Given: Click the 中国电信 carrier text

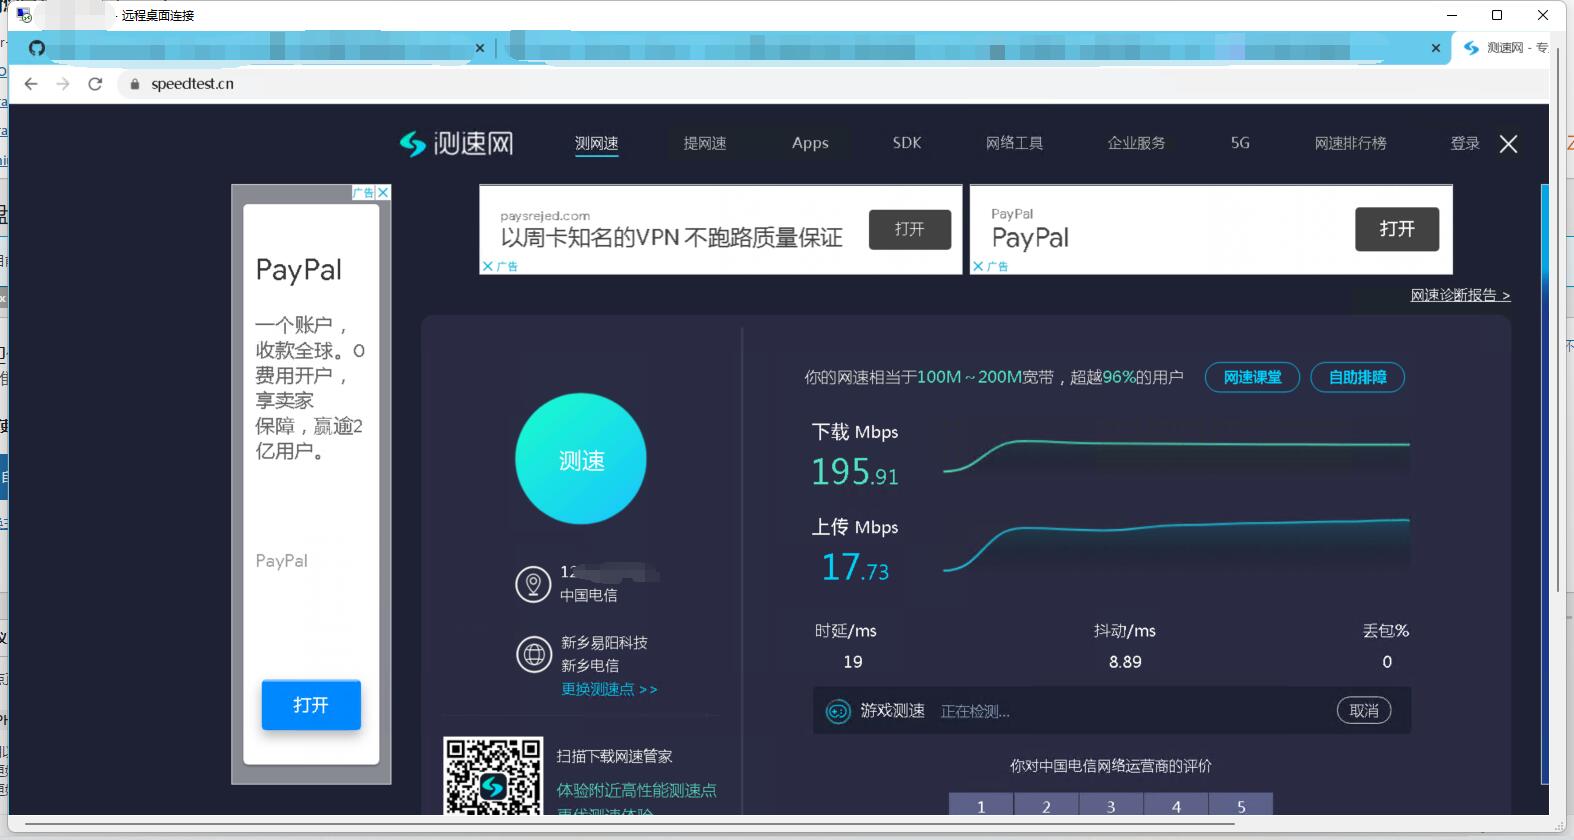Looking at the screenshot, I should tap(588, 595).
